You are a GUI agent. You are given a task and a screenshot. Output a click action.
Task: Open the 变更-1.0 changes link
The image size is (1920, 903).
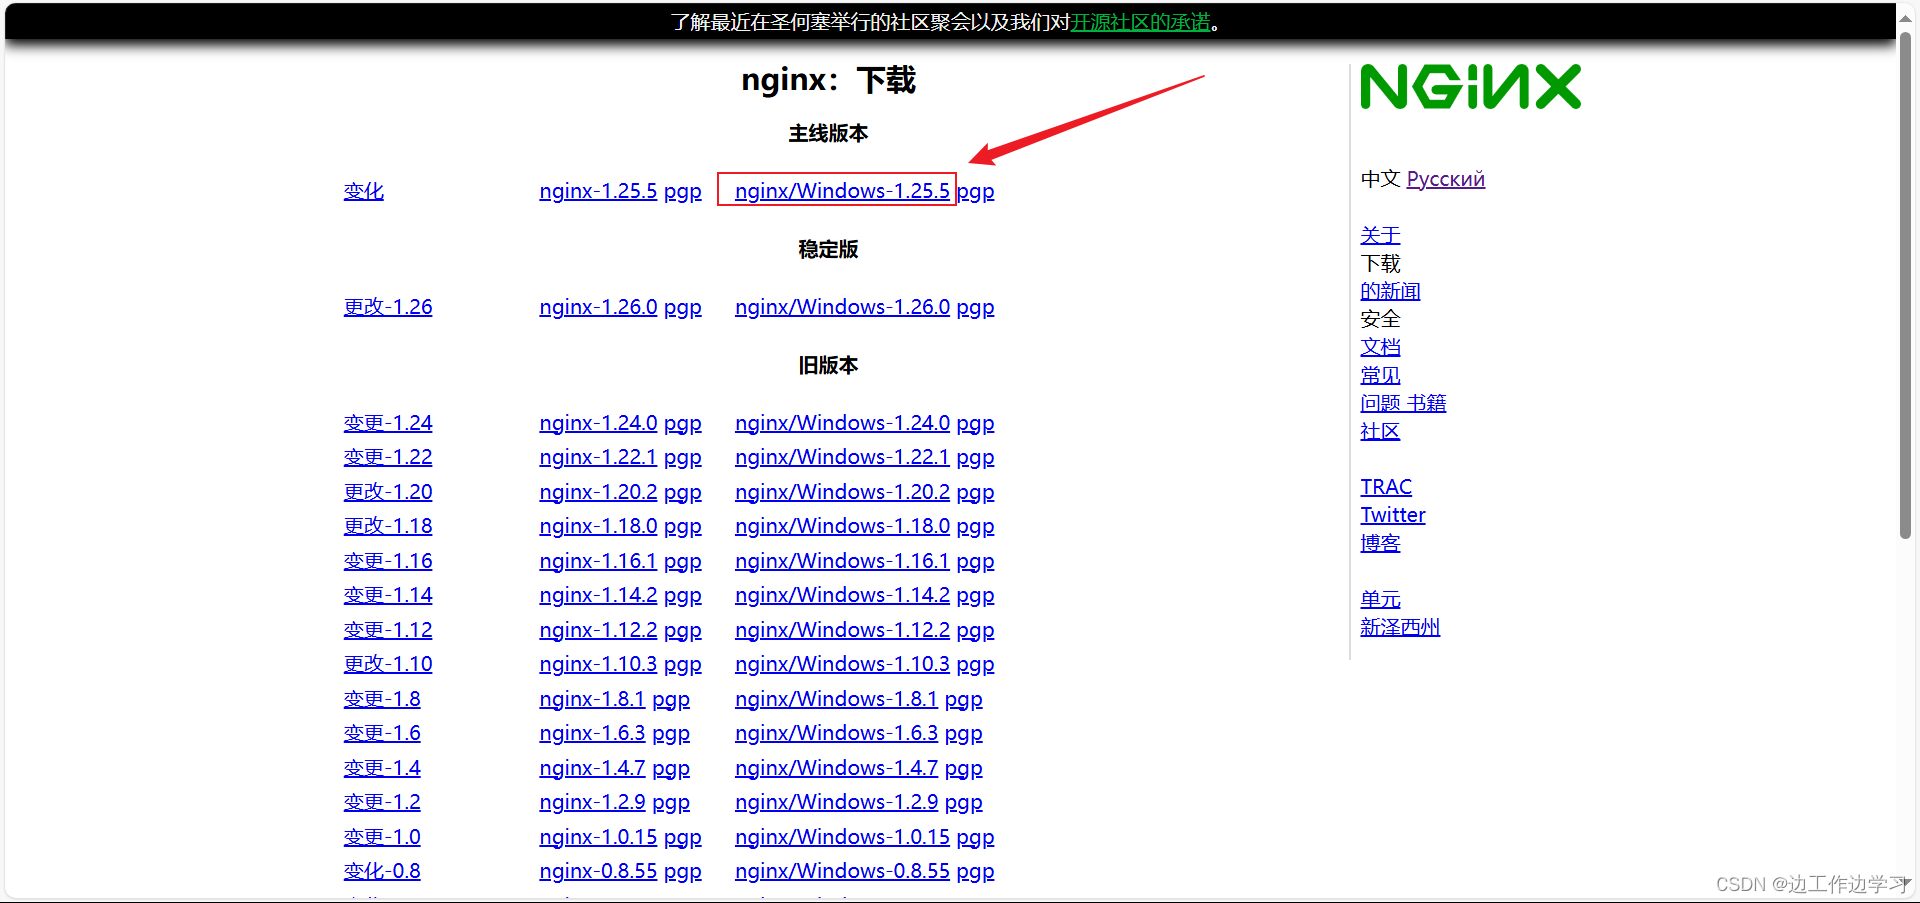382,837
